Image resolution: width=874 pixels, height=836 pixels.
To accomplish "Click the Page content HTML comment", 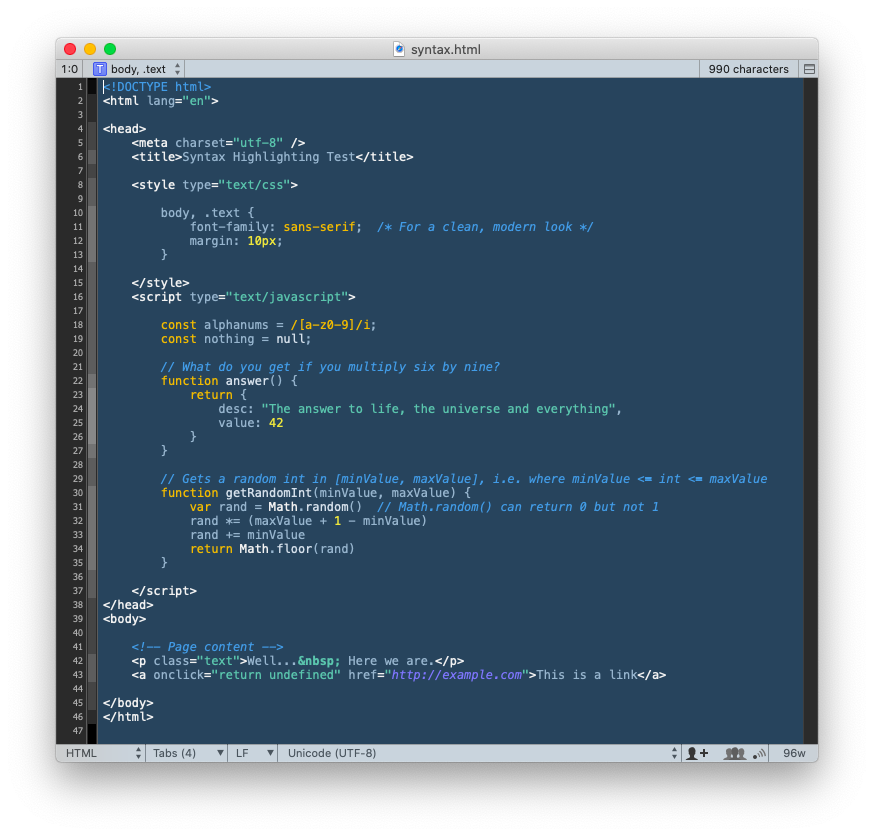I will 207,647.
